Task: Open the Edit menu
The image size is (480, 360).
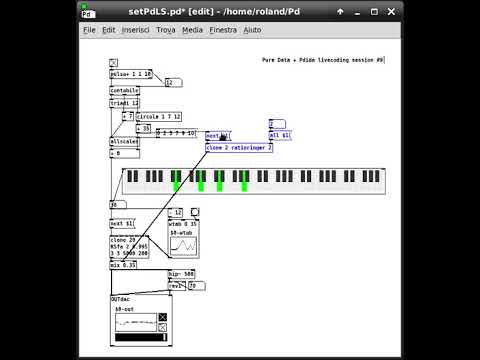Action: [108, 30]
